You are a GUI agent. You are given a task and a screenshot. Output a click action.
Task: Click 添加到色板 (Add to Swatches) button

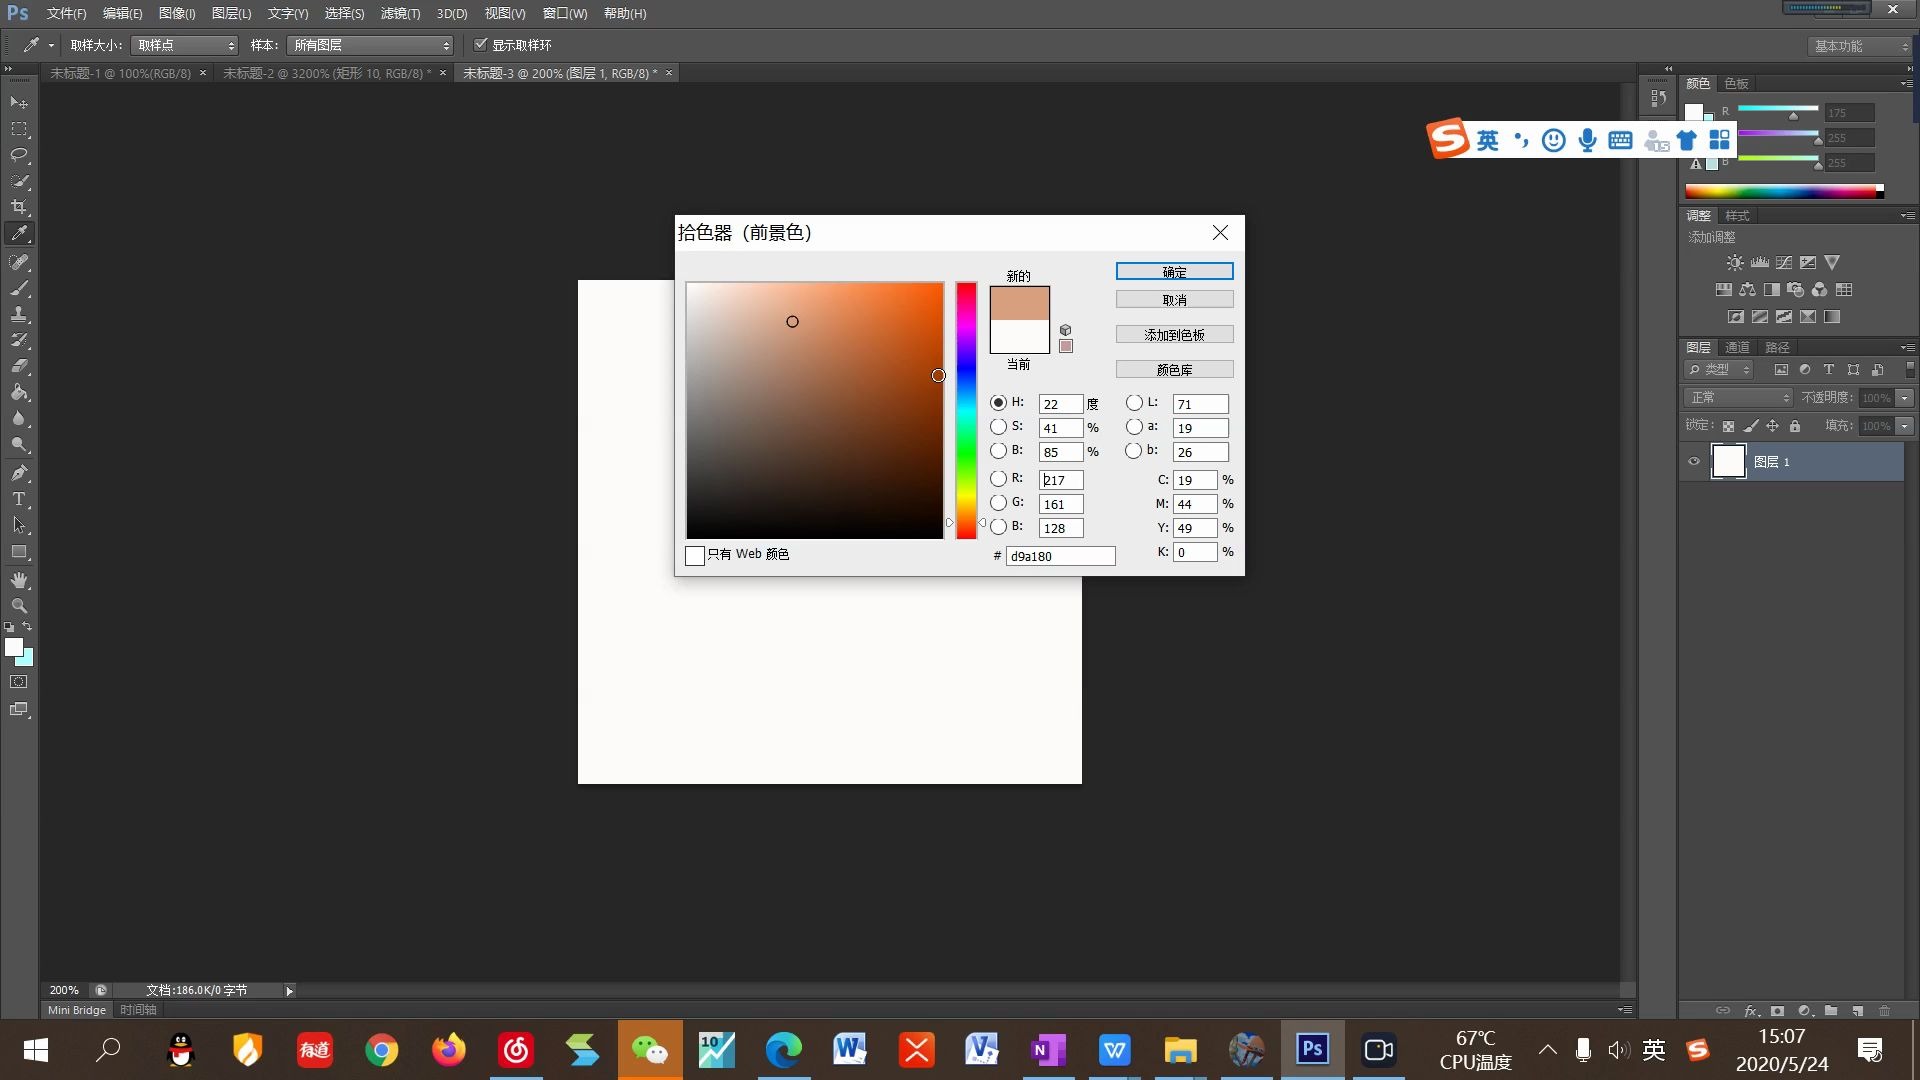point(1174,334)
